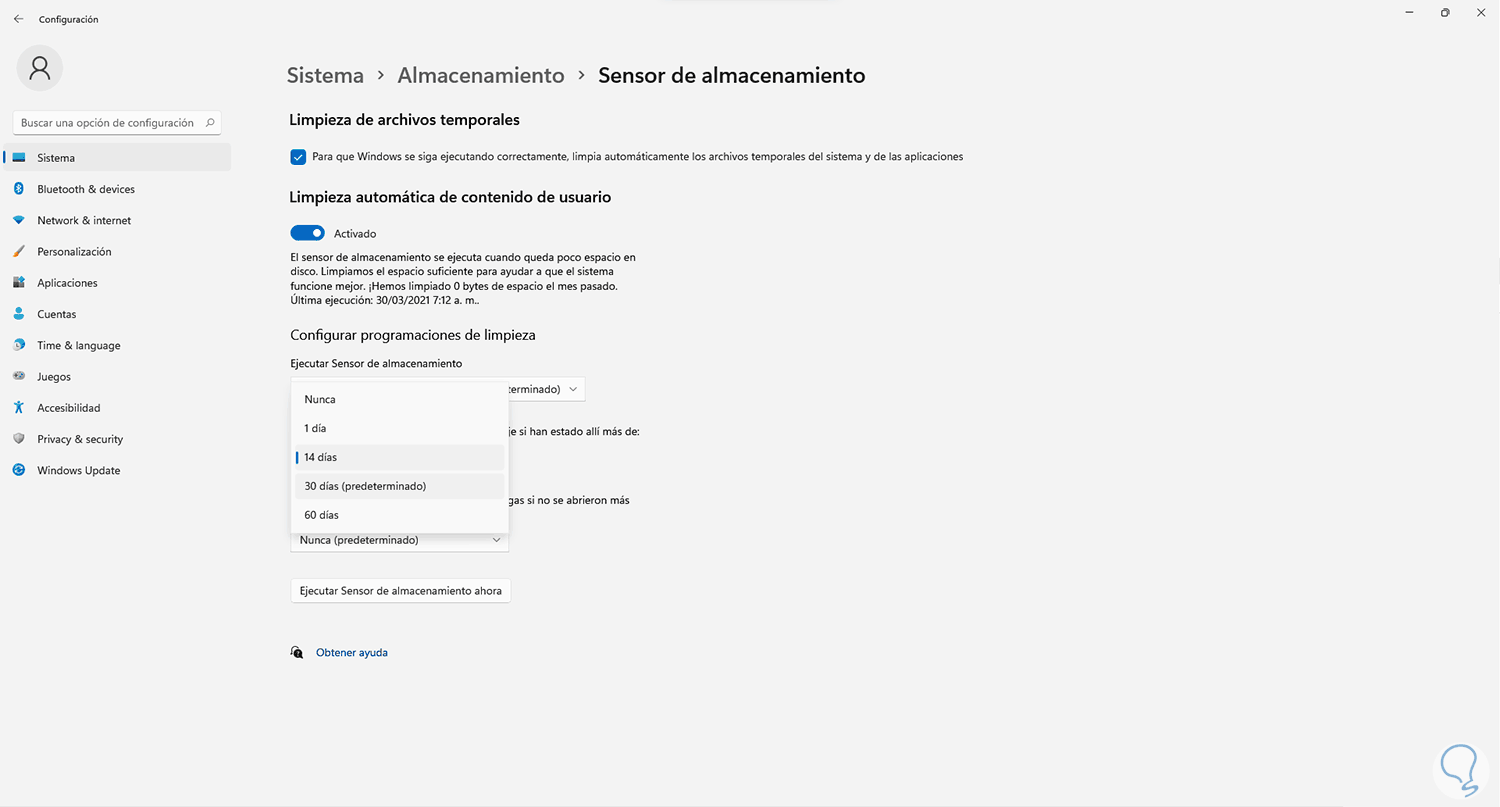Open Privacy & security settings

tap(80, 439)
